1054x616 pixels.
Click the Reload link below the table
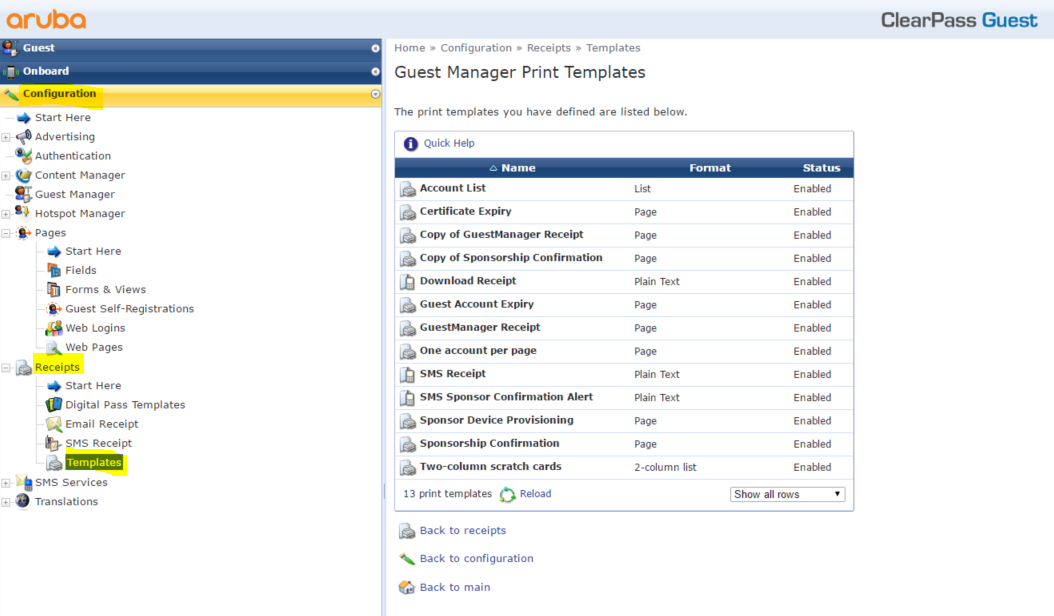click(x=535, y=494)
